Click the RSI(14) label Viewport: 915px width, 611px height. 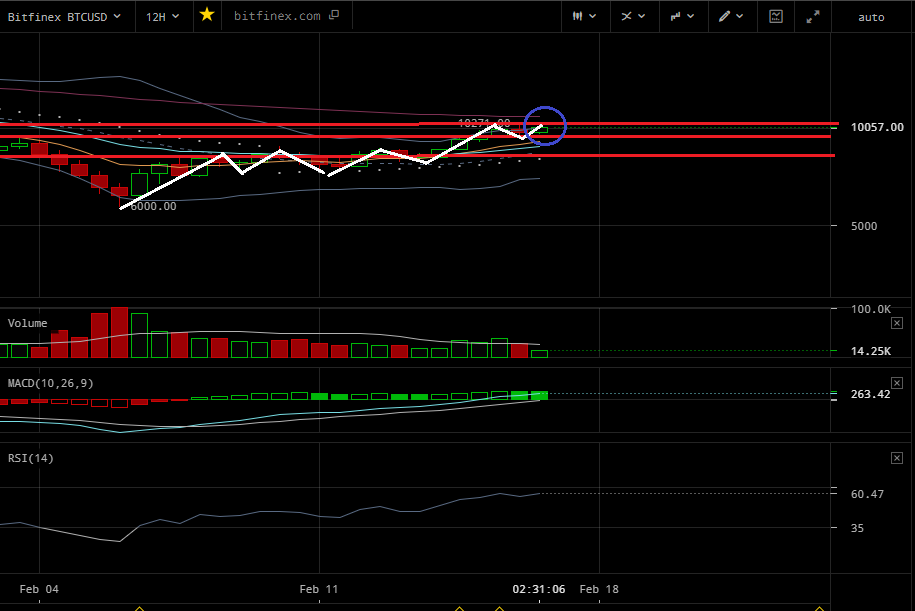(x=30, y=458)
